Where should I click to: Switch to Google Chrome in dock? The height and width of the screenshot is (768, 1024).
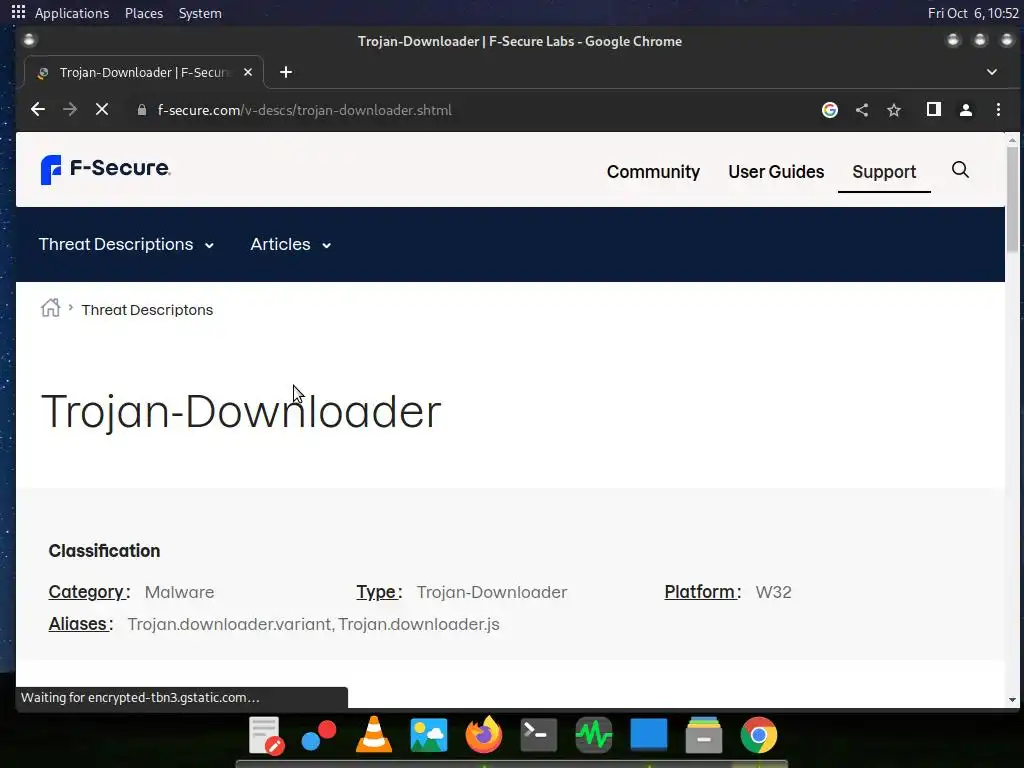point(759,735)
